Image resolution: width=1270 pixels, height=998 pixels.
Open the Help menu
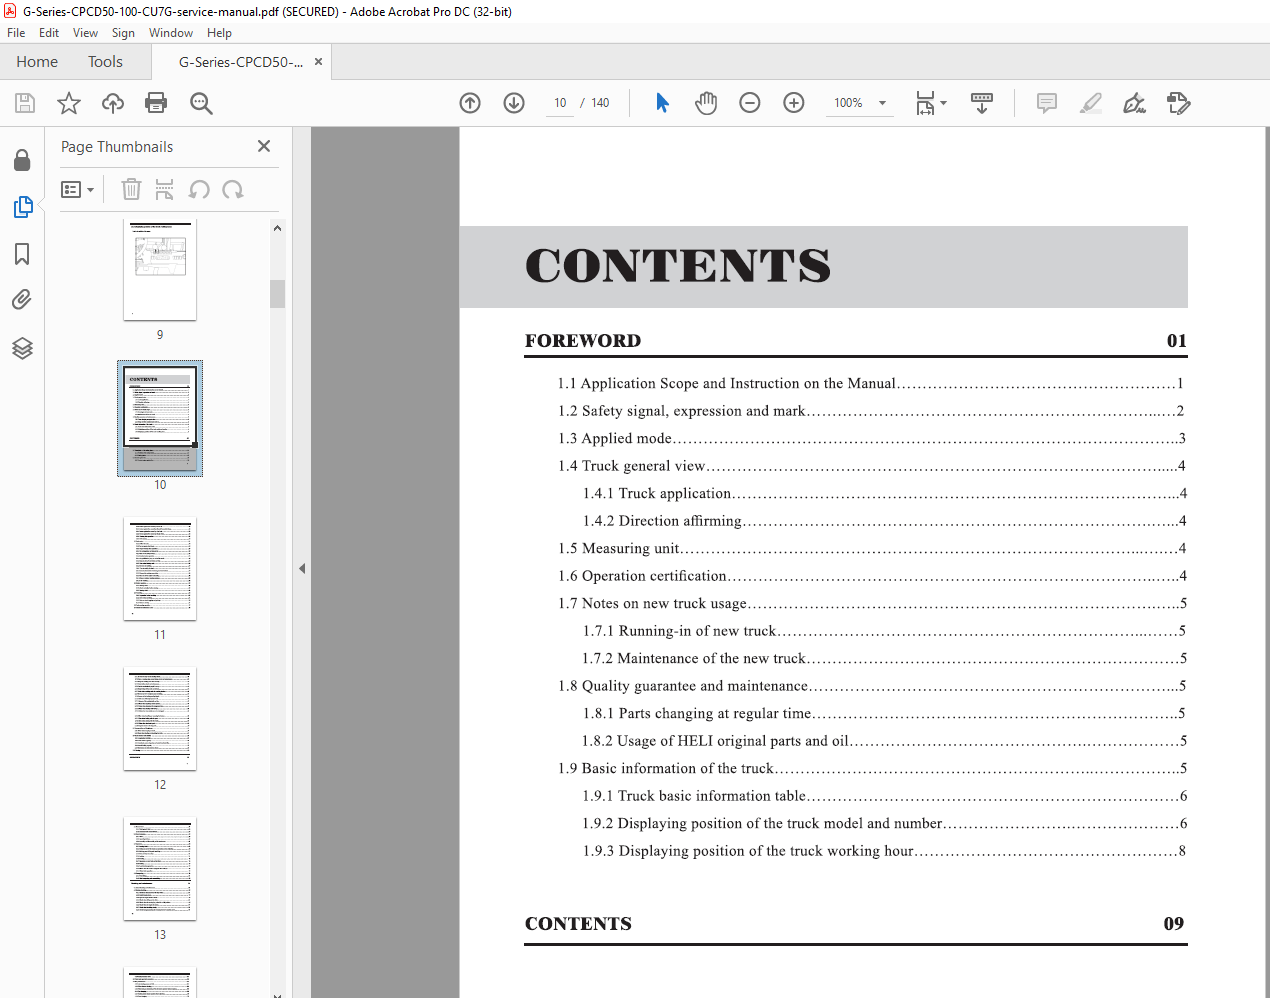click(219, 33)
